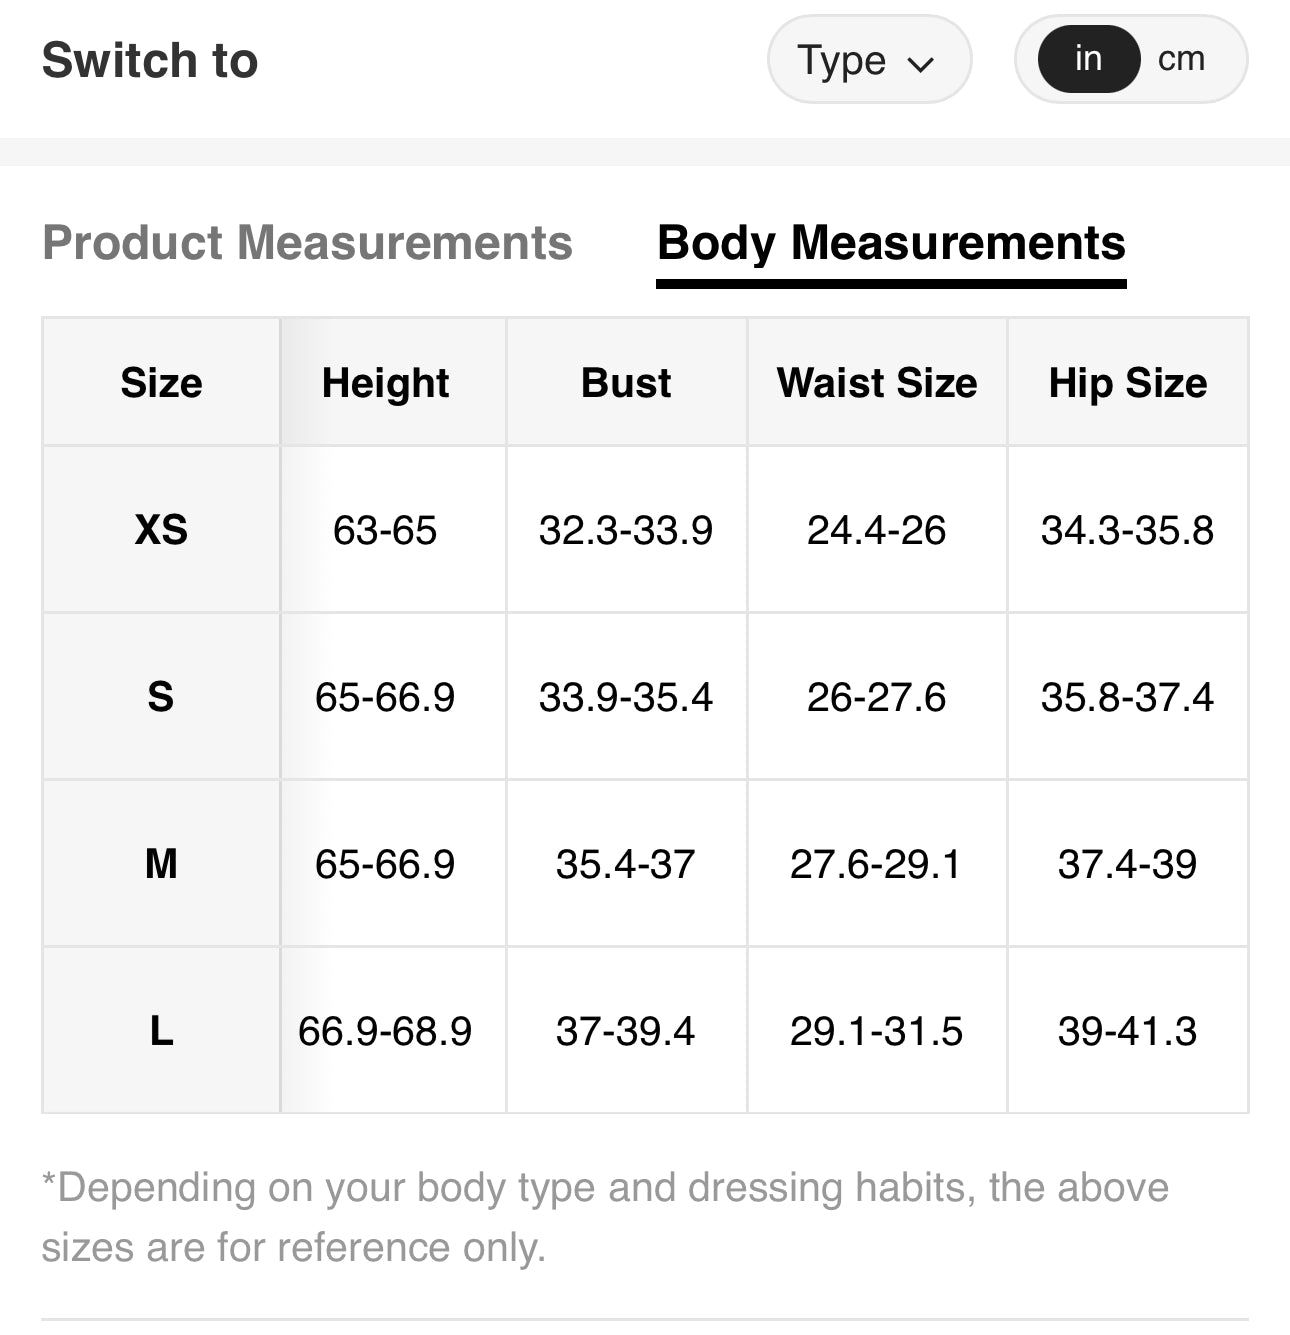Click the Waist Size column header
Image resolution: width=1290 pixels, height=1335 pixels.
[877, 383]
